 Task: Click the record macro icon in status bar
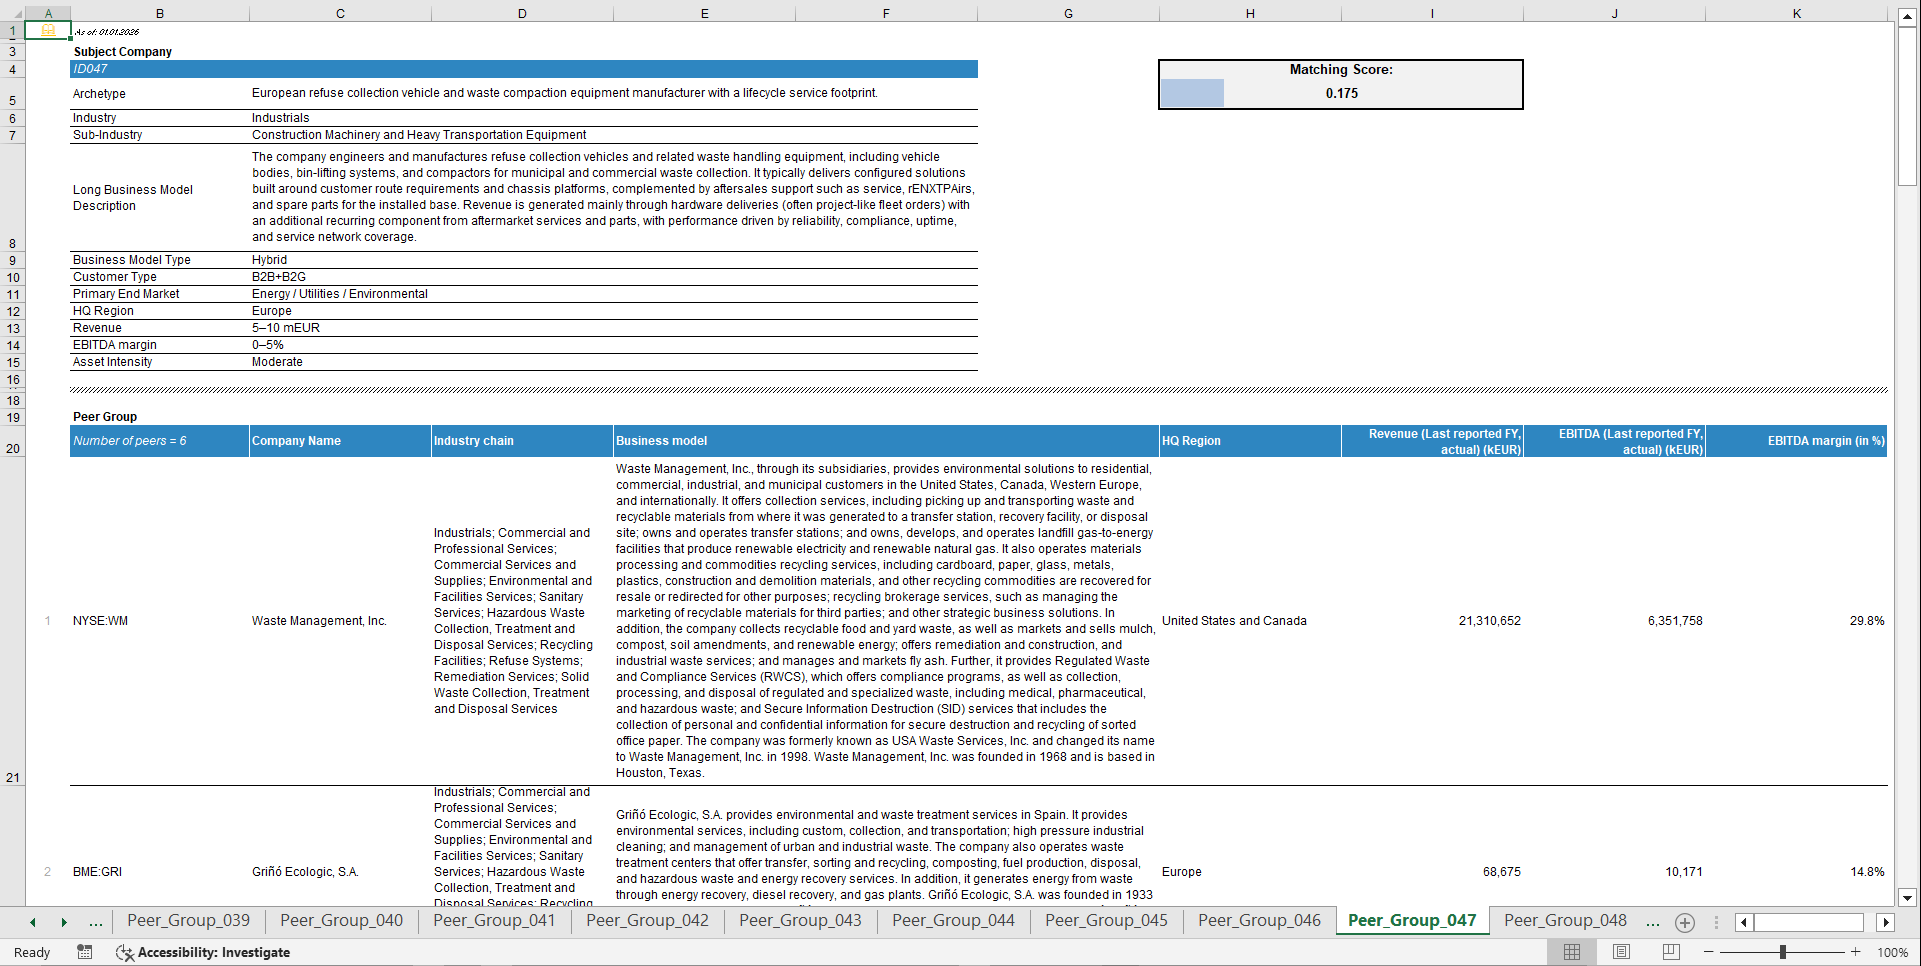tap(85, 952)
